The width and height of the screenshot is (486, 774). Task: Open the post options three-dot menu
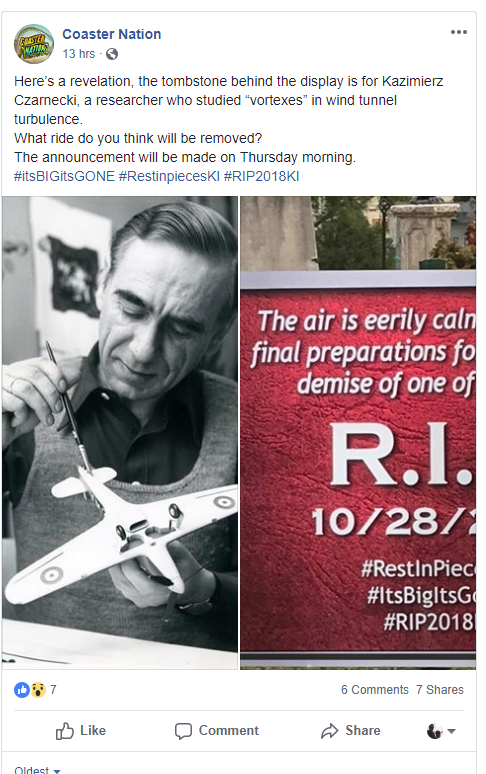458,32
